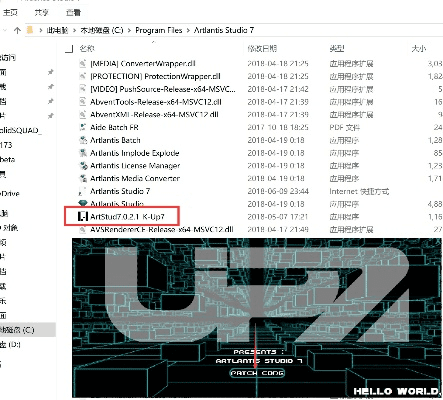Open the 主页 ribbon tab

10,13
